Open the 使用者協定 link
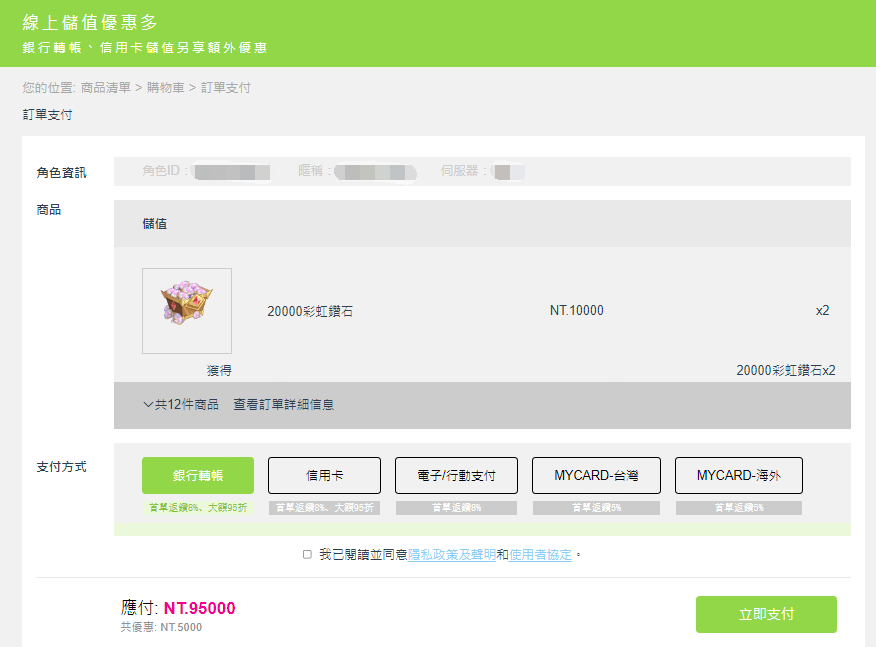 point(540,554)
